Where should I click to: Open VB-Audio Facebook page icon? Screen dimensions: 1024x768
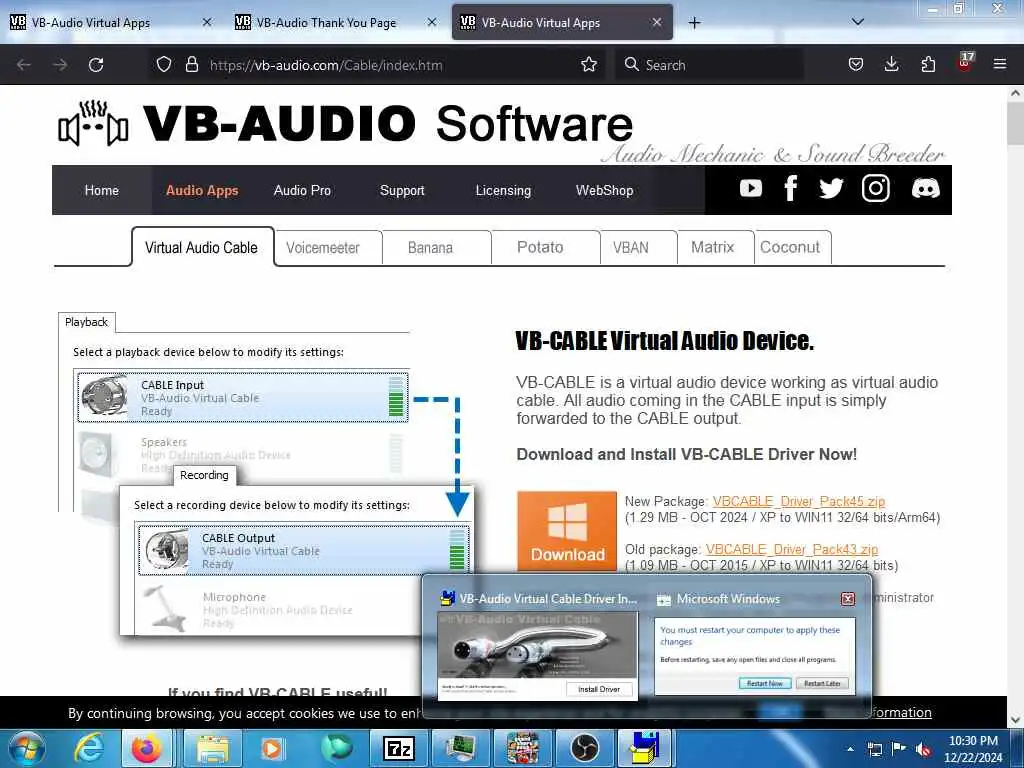coord(790,189)
